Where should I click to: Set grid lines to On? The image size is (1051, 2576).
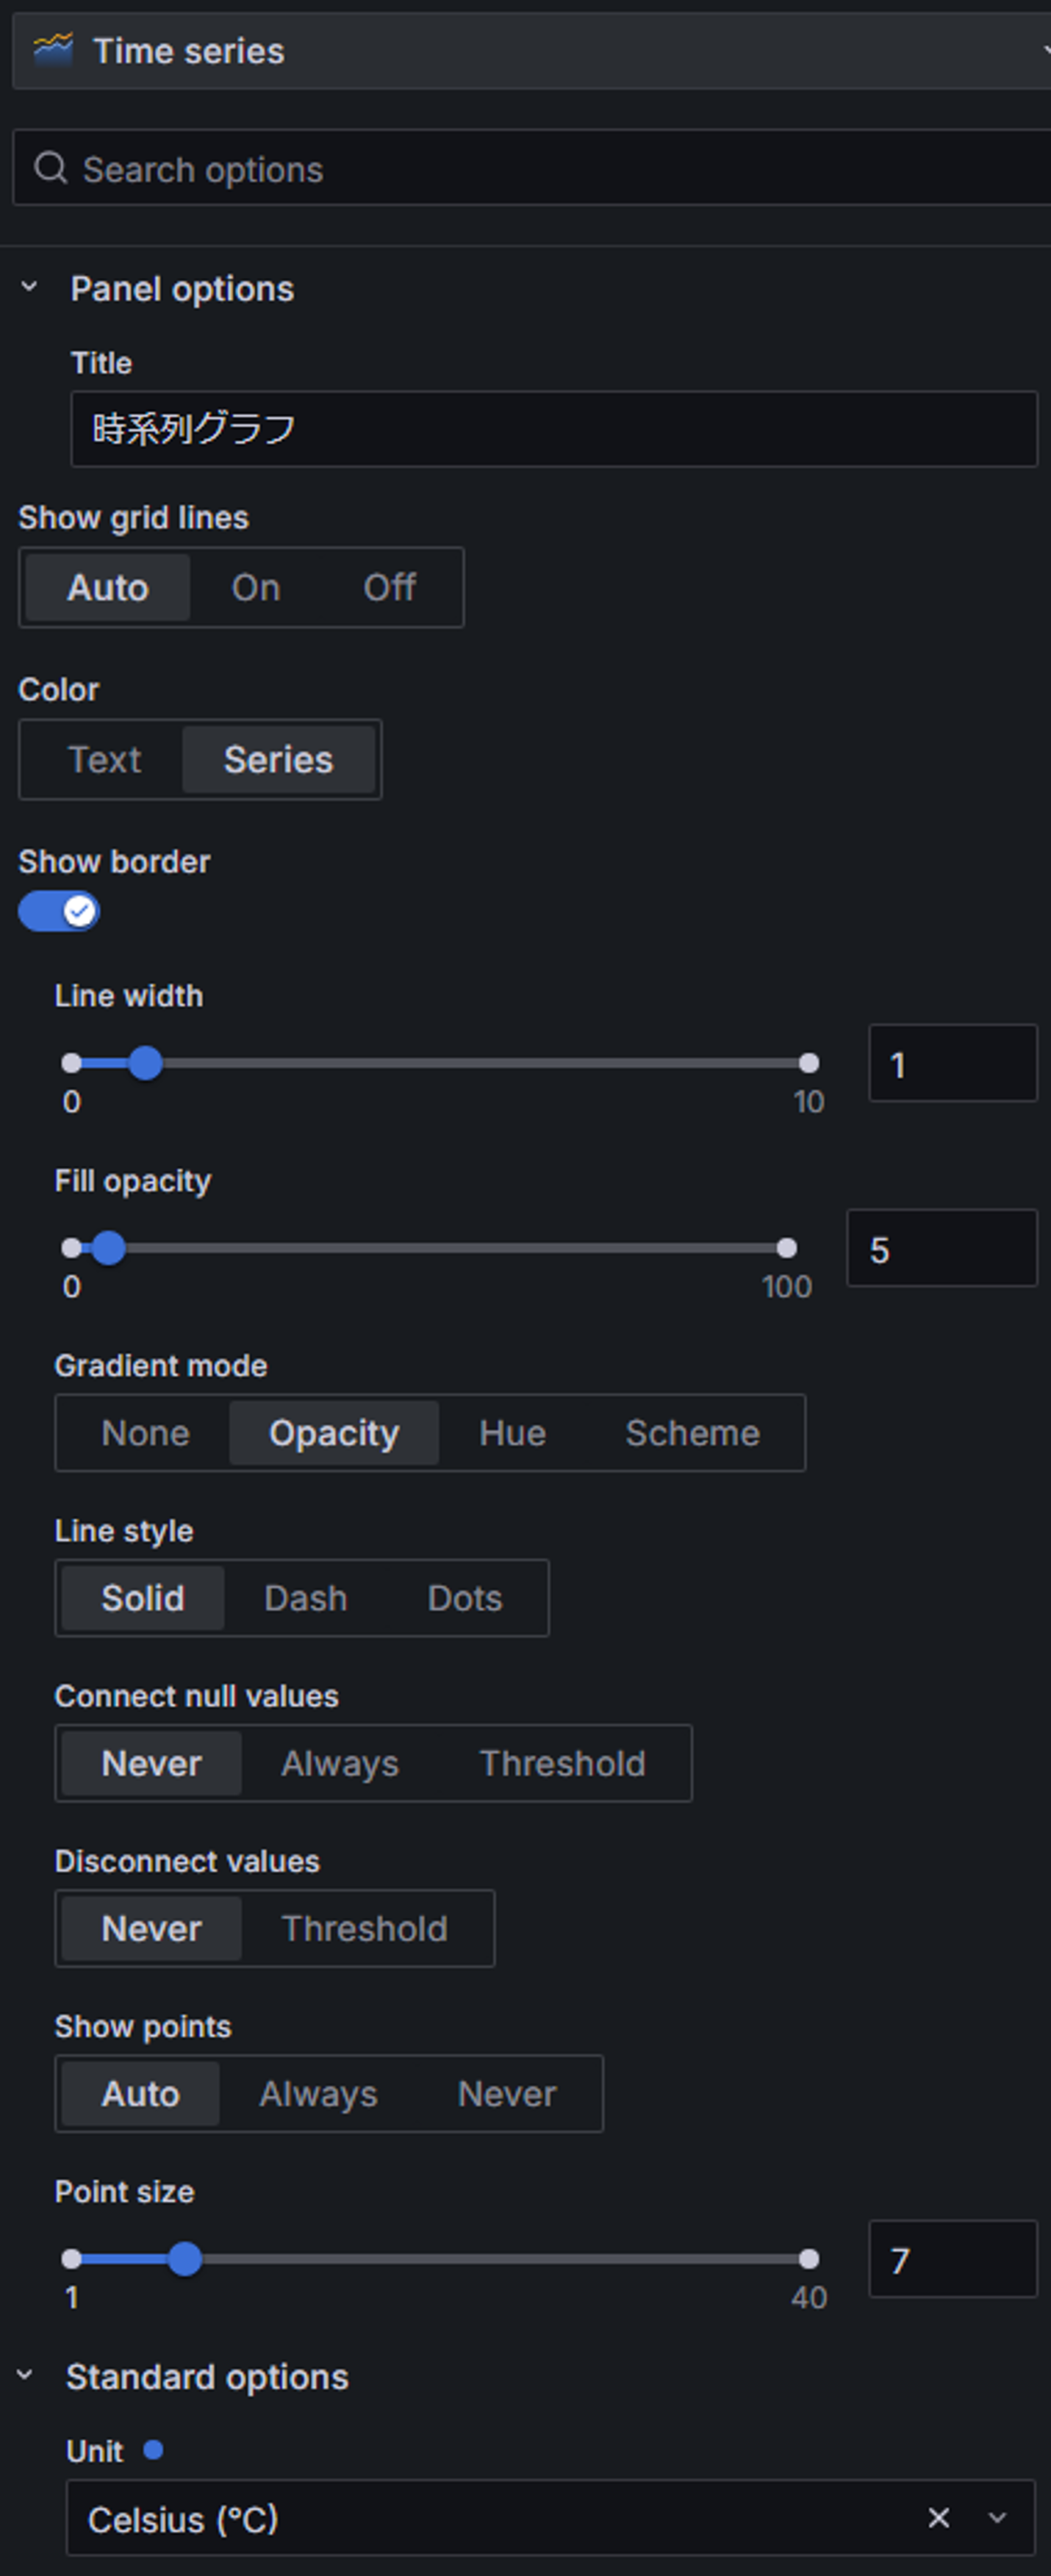click(x=255, y=587)
